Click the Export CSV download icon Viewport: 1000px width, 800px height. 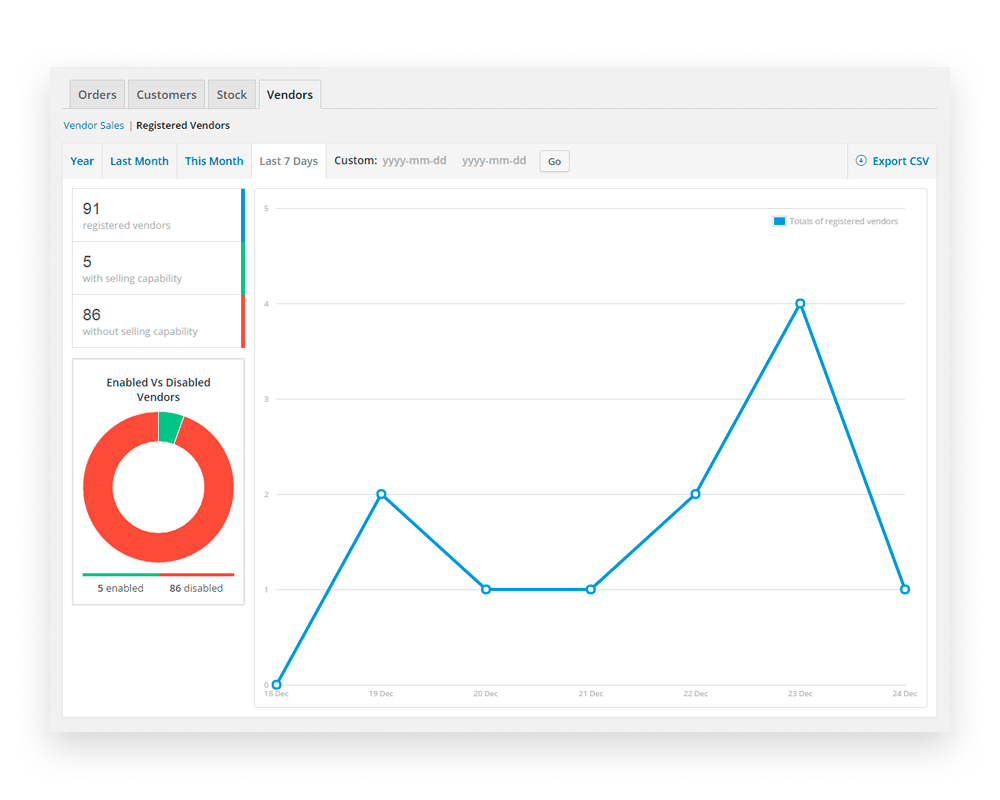[x=861, y=161]
